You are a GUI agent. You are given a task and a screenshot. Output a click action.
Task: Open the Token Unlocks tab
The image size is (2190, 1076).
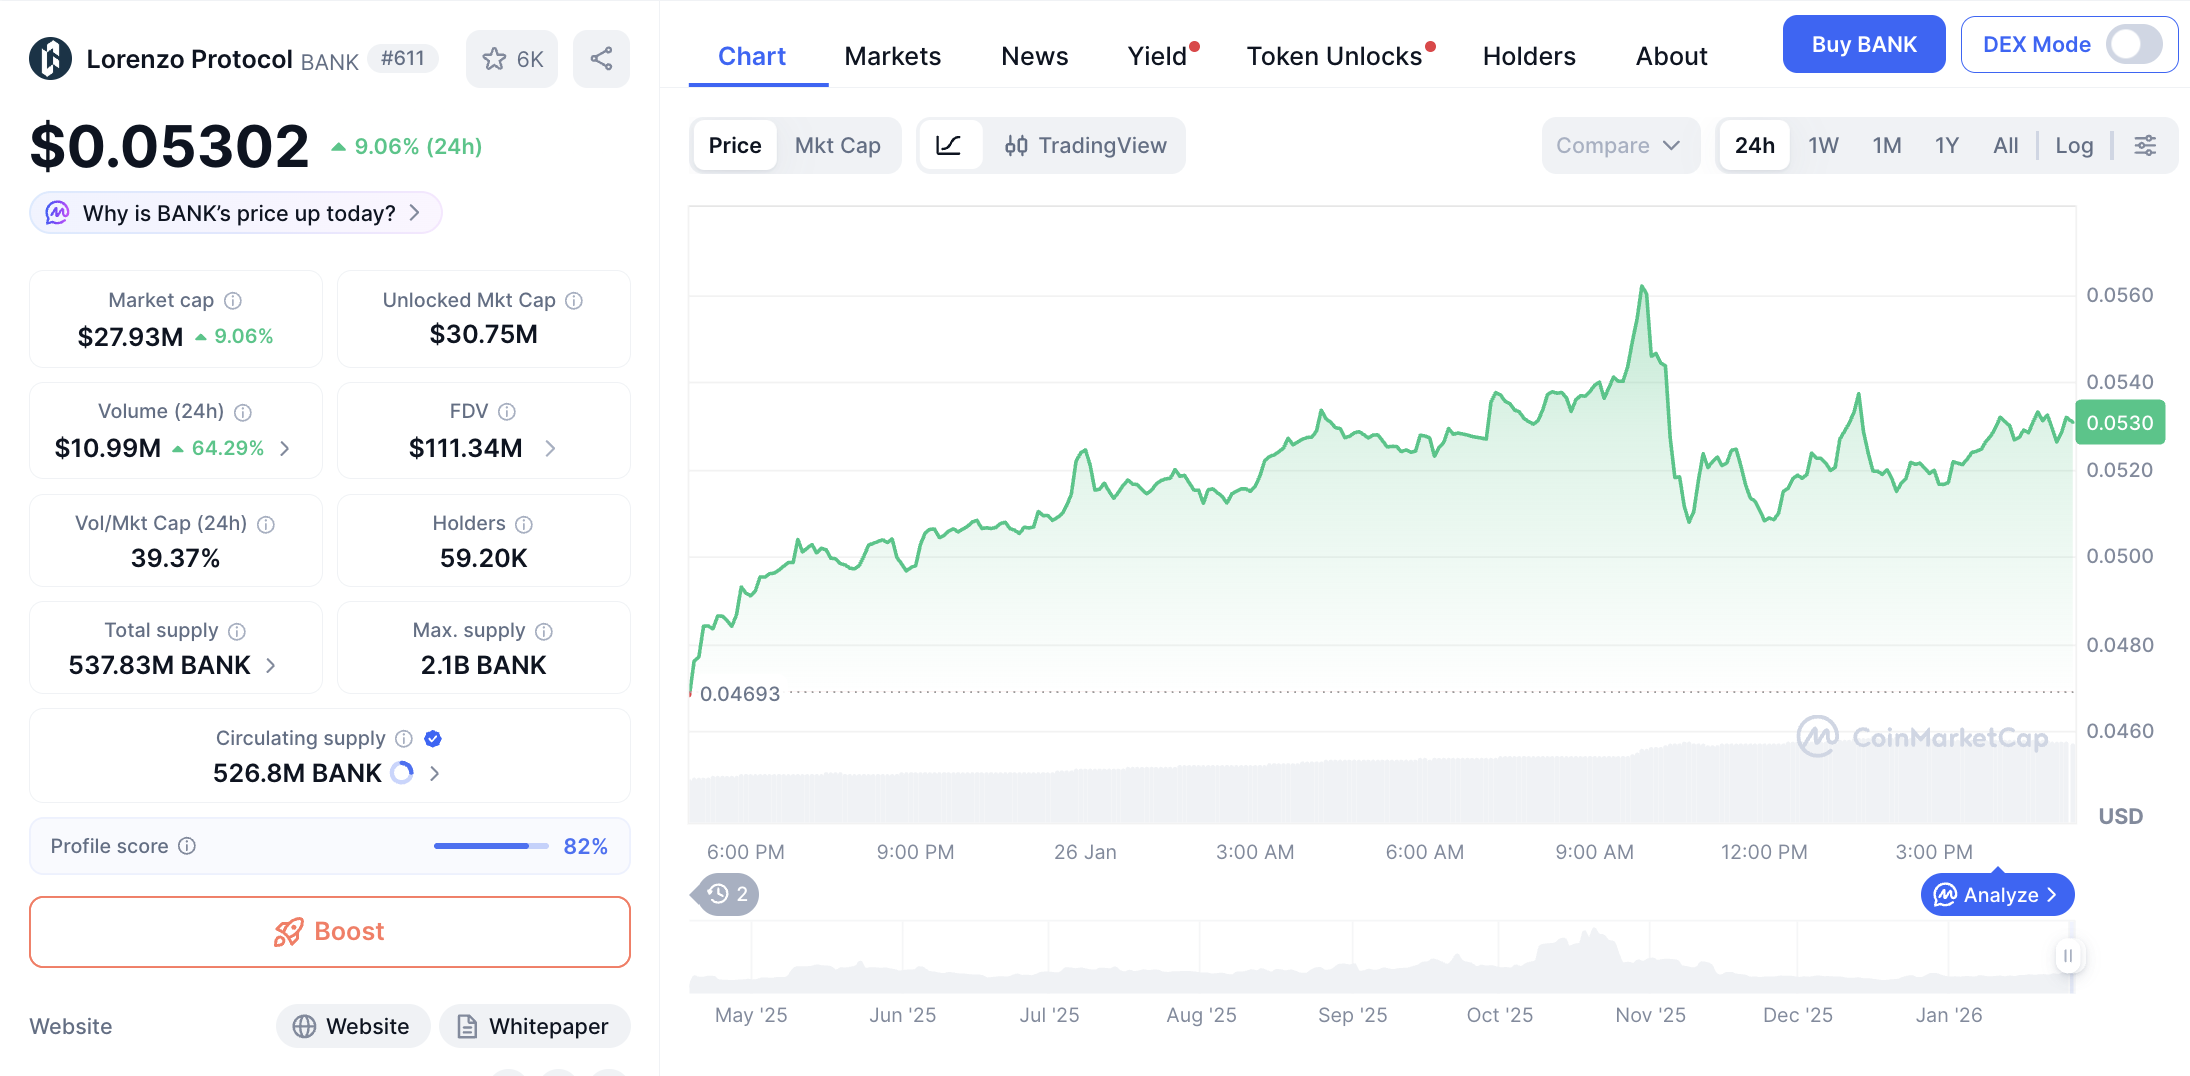coord(1334,57)
